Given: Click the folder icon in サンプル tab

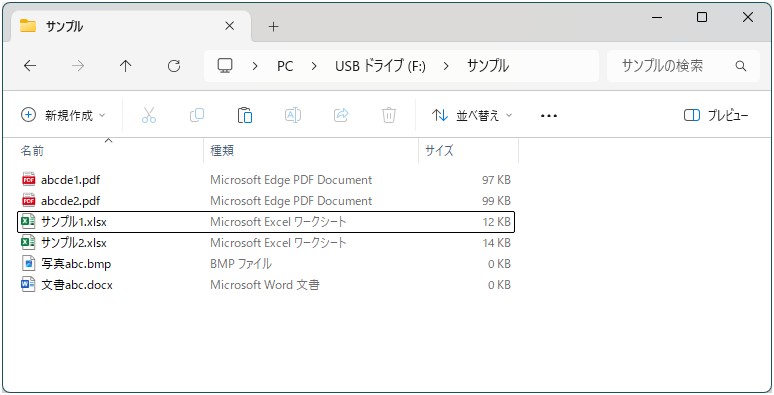Looking at the screenshot, I should tap(28, 26).
